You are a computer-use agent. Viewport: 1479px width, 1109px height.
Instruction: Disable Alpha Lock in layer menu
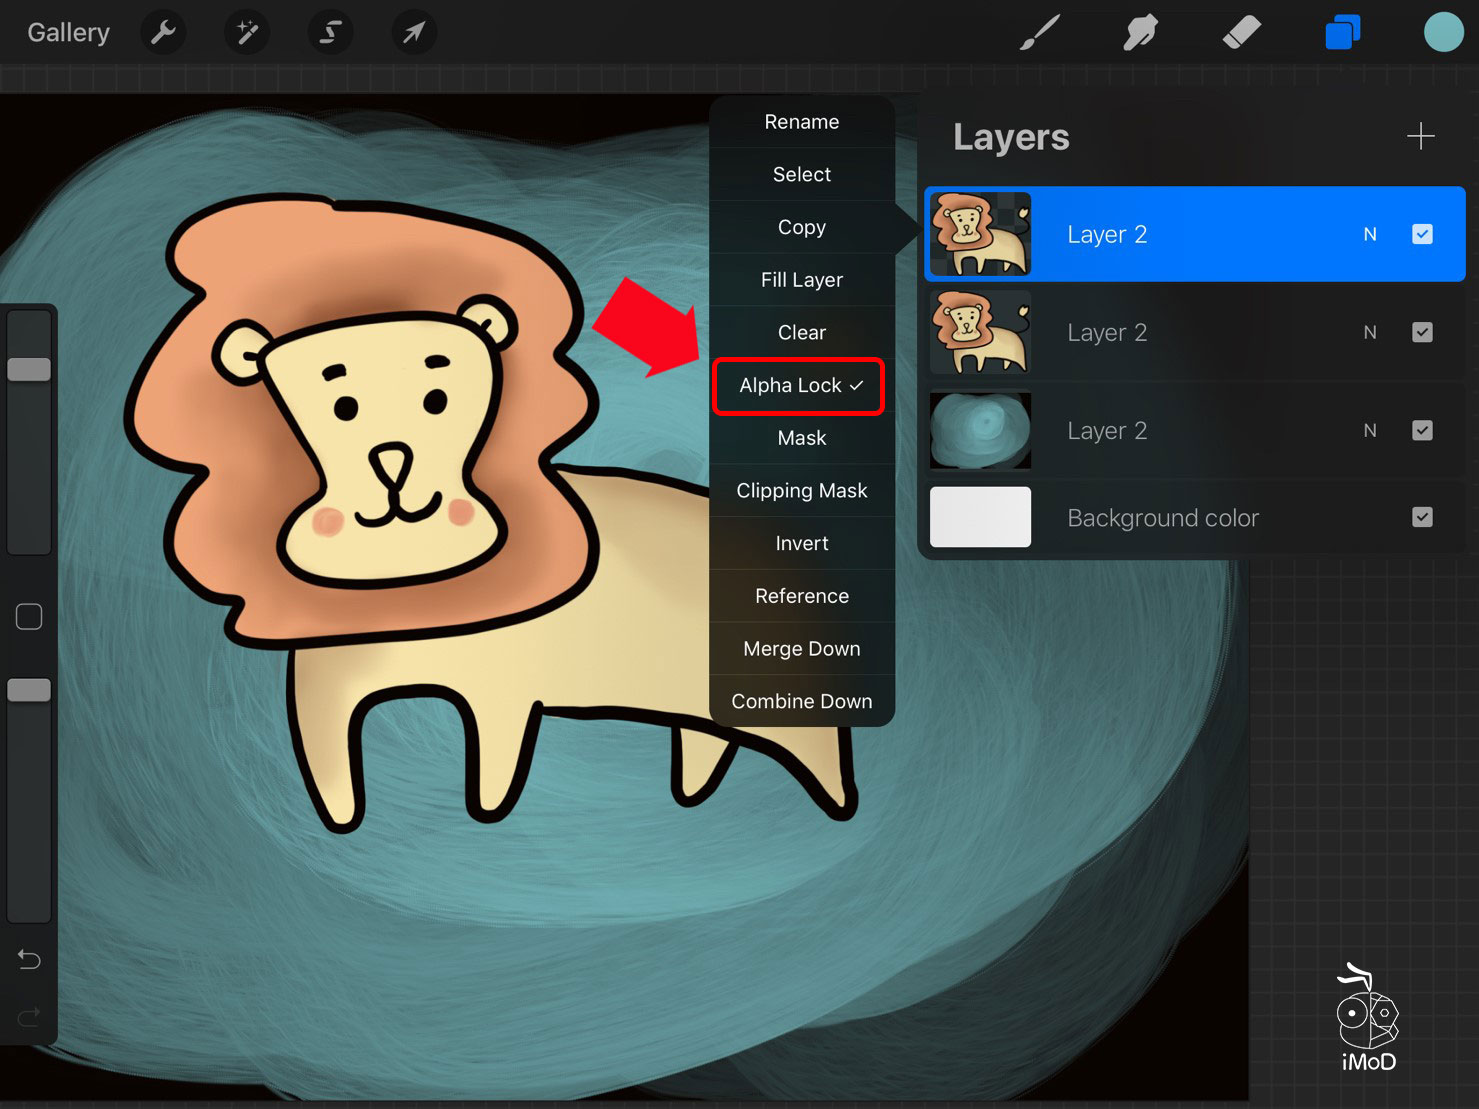click(800, 386)
